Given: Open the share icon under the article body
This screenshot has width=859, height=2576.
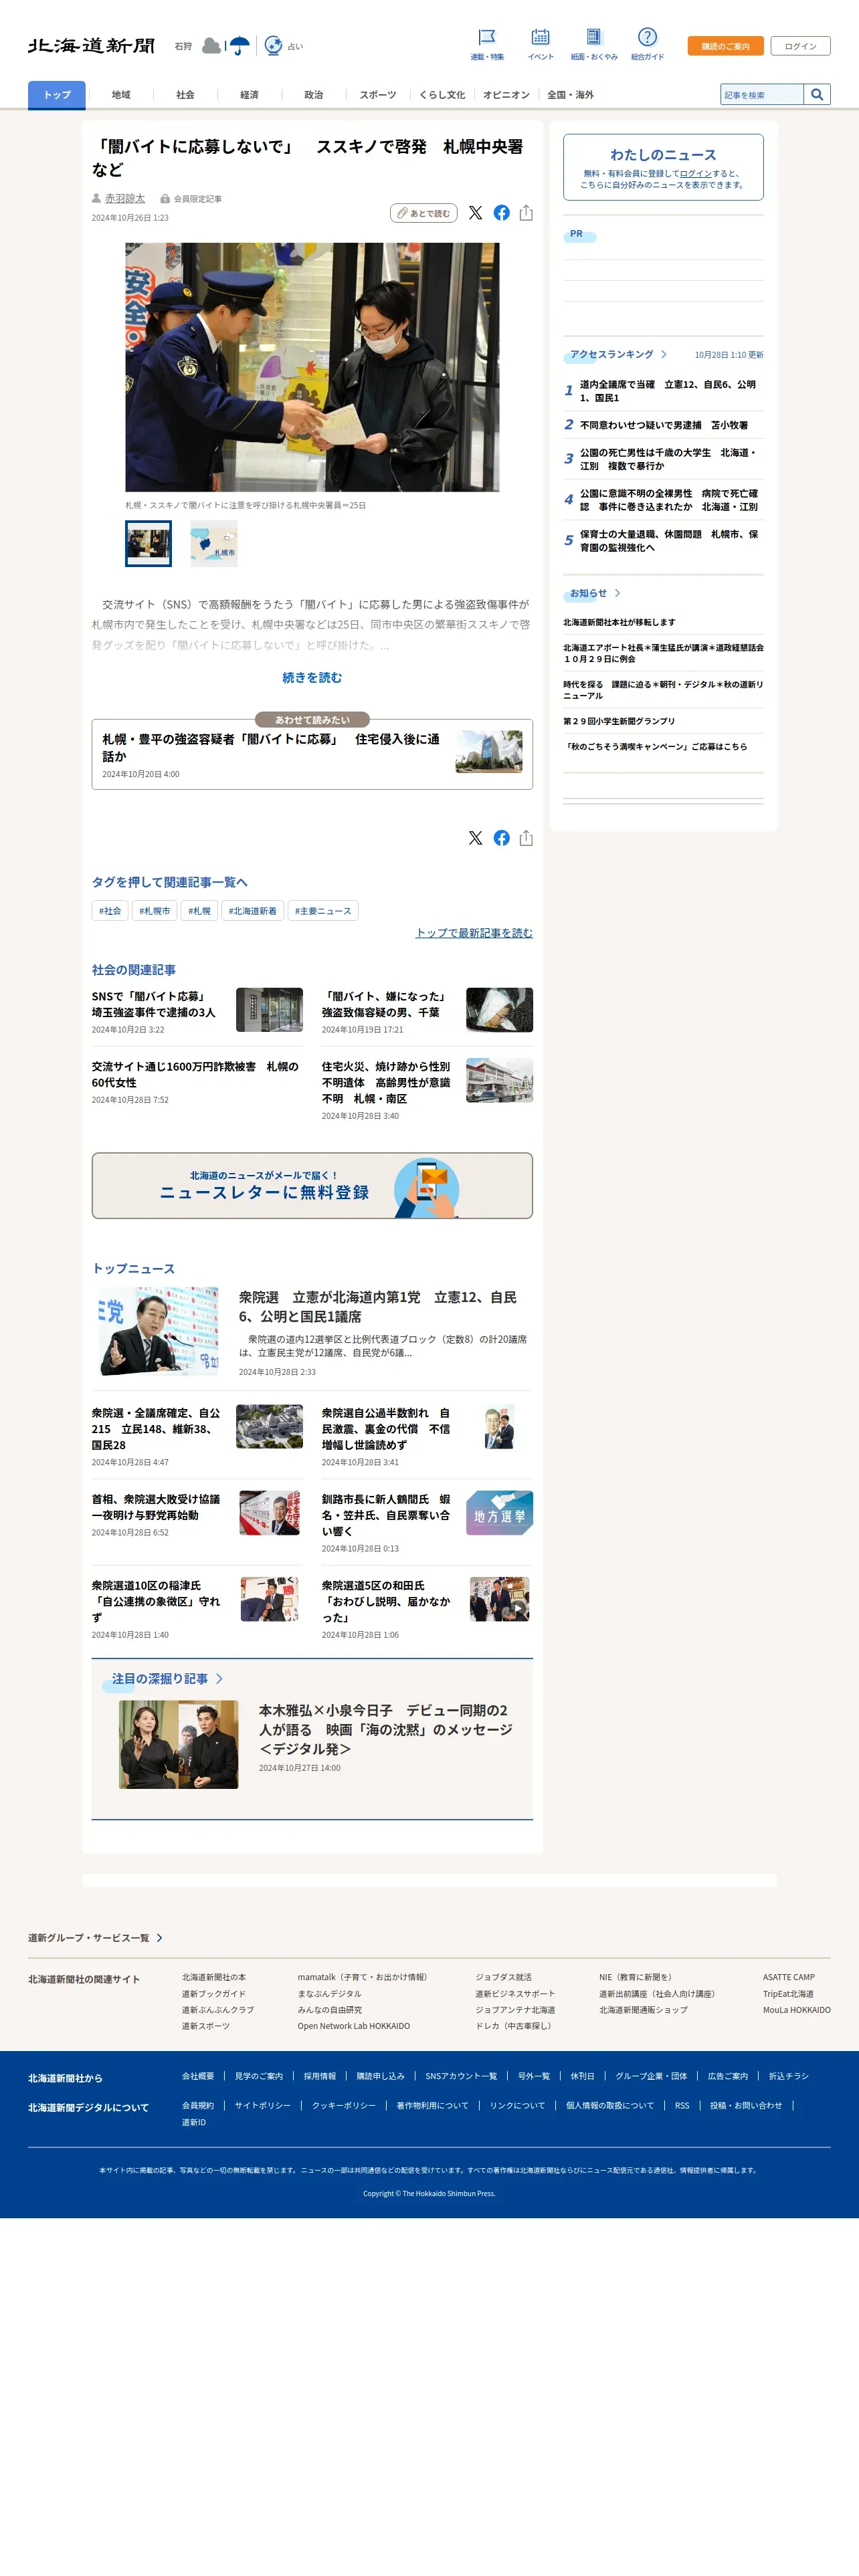Looking at the screenshot, I should [526, 838].
